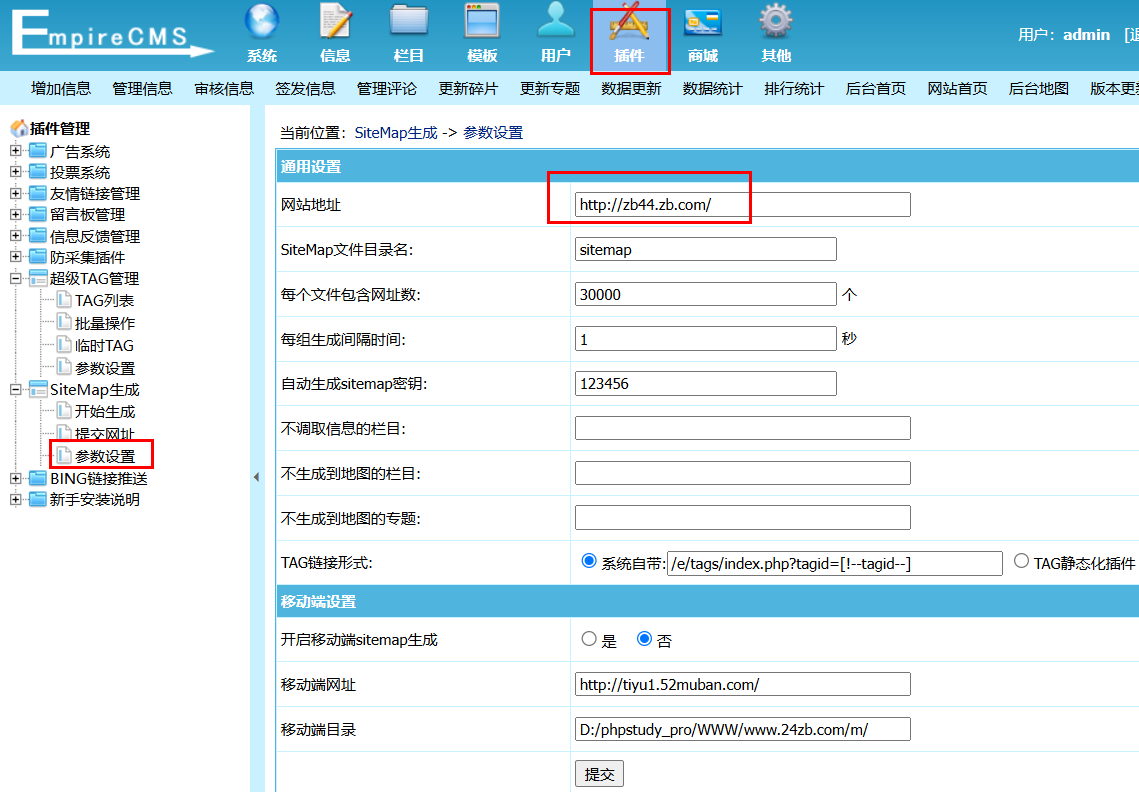Click the 商城 shop card icon
The image size is (1139, 792).
[703, 22]
